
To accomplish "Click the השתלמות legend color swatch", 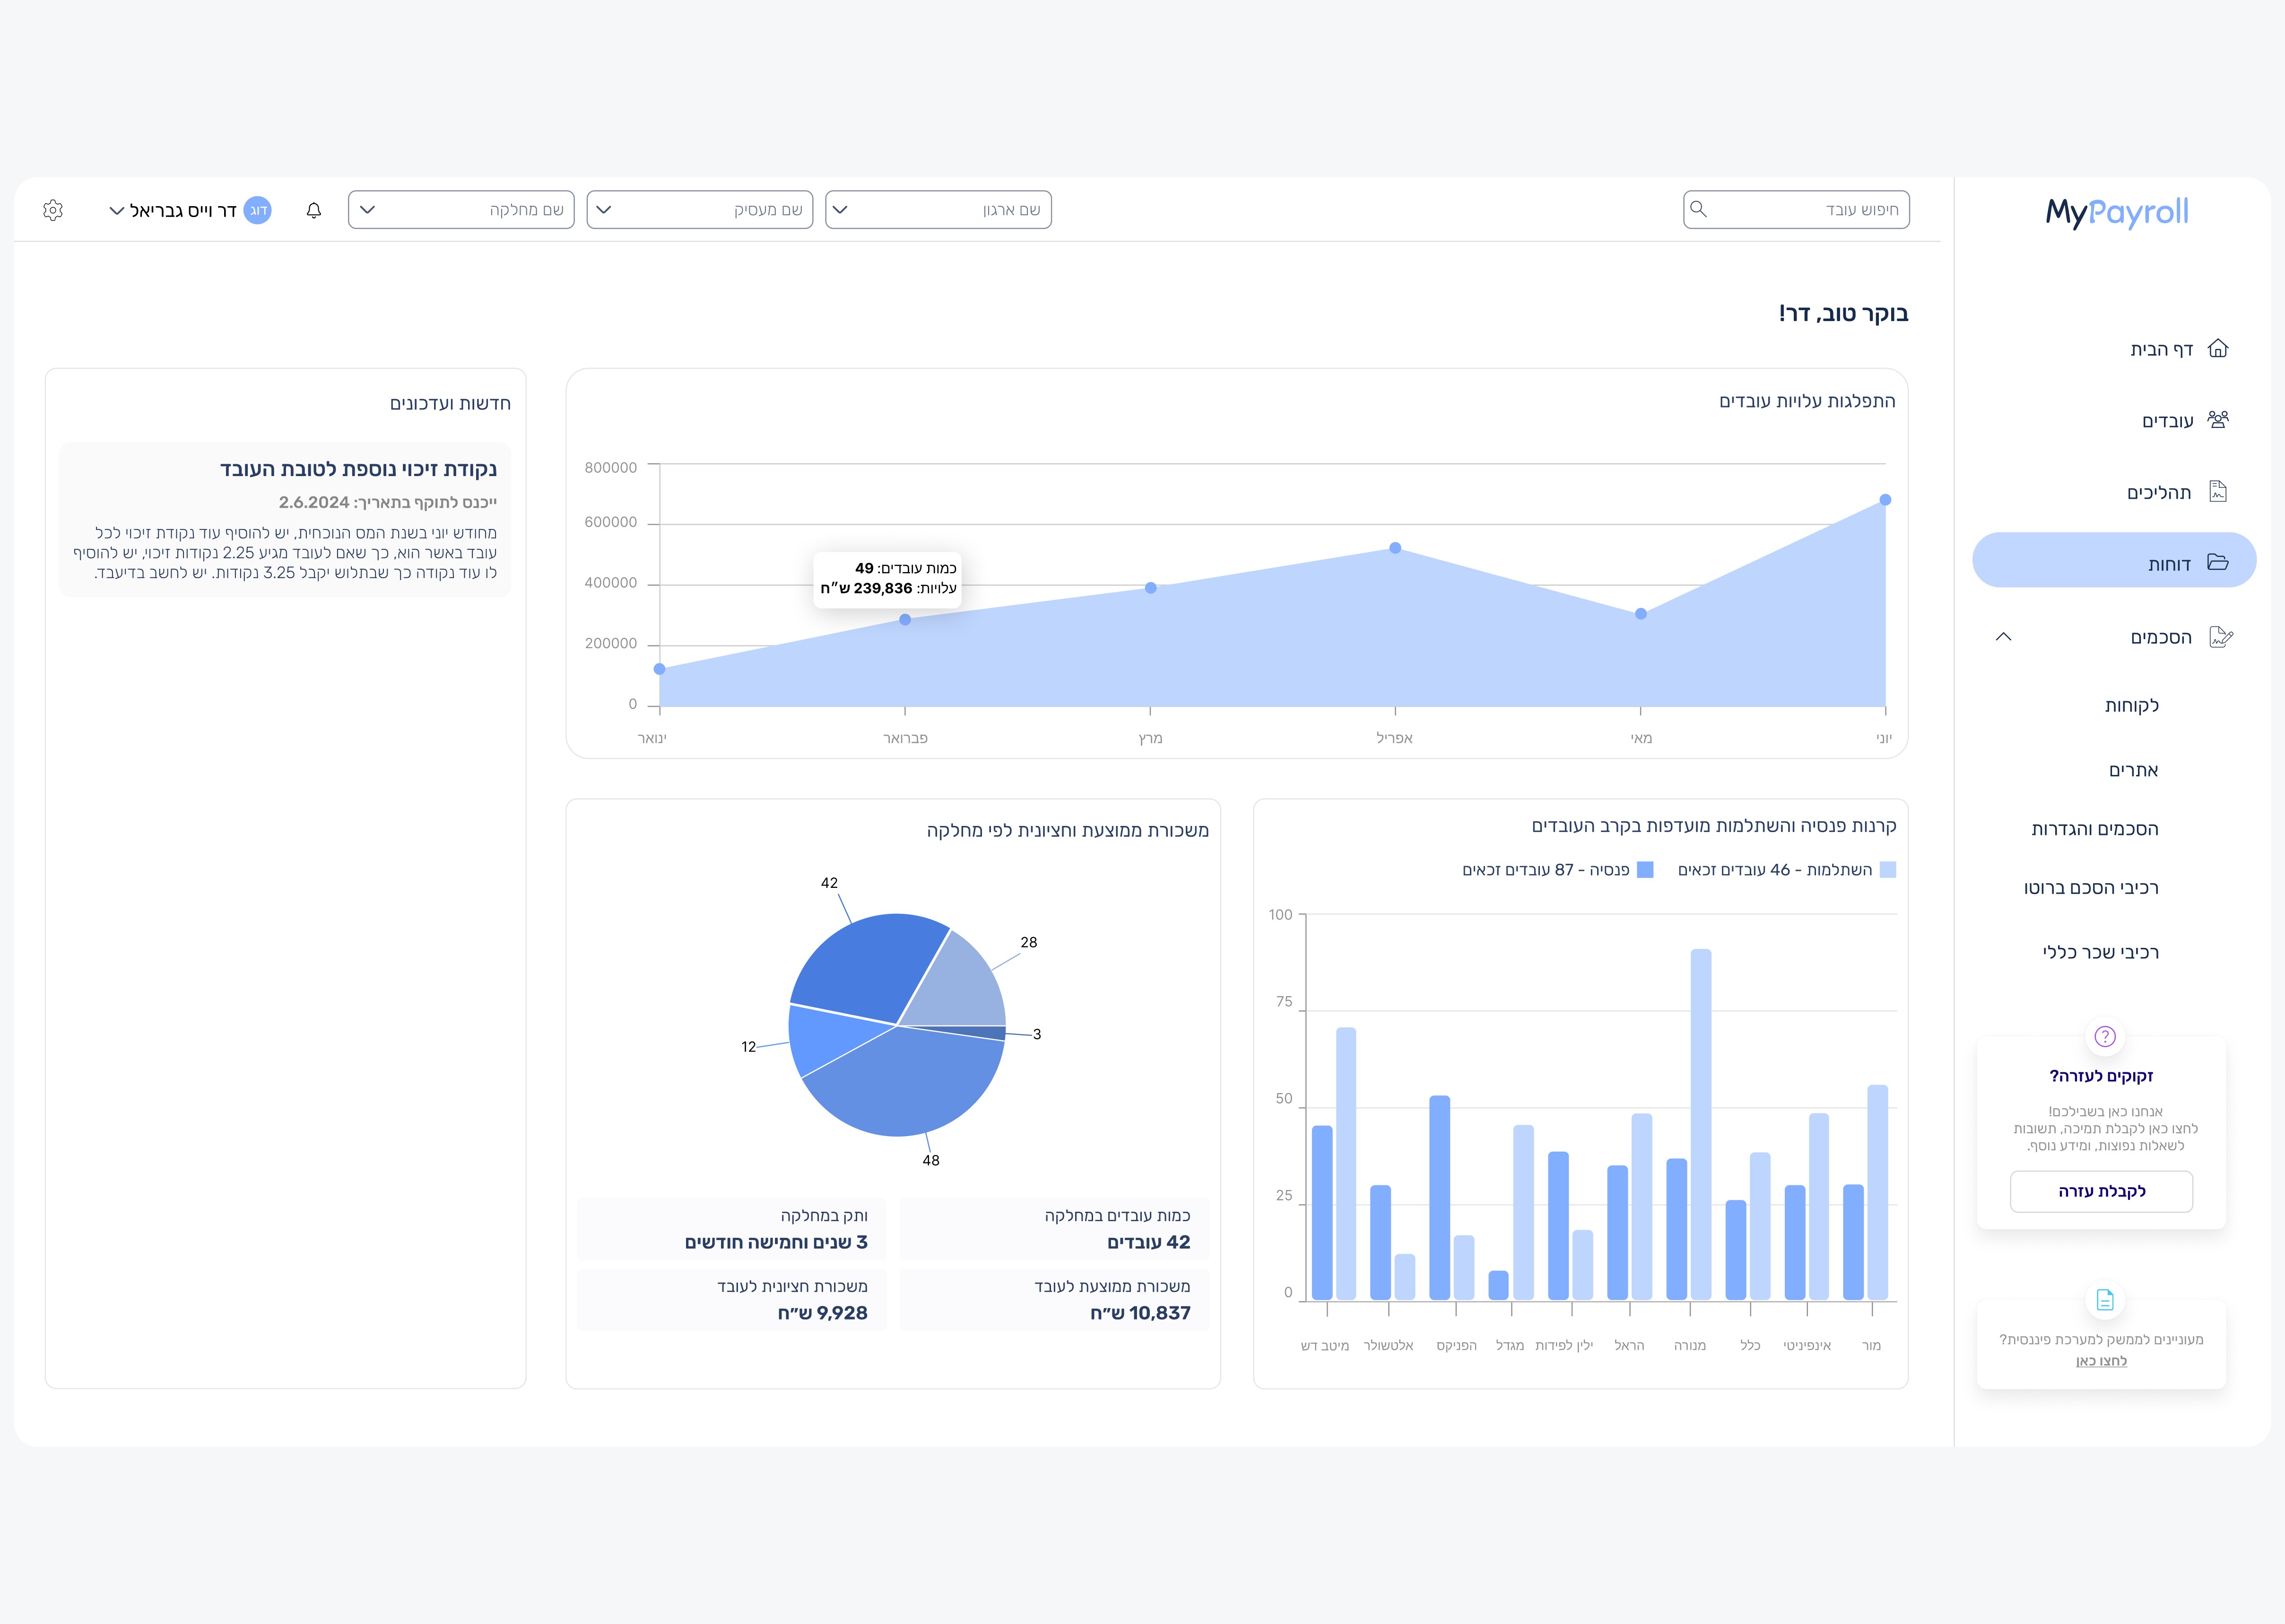I will click(x=1888, y=870).
